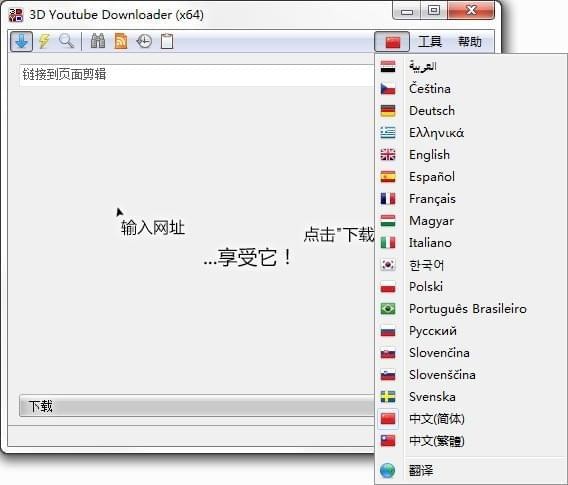Choose Русский language

471,331
